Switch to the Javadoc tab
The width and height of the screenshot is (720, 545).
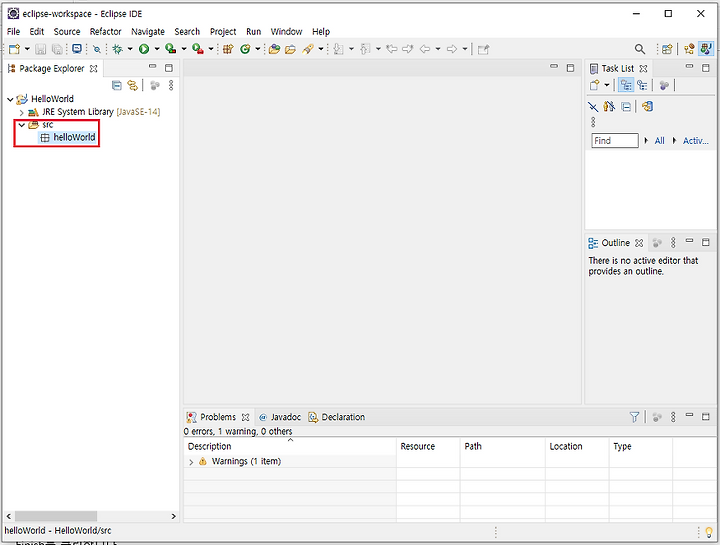pos(280,417)
